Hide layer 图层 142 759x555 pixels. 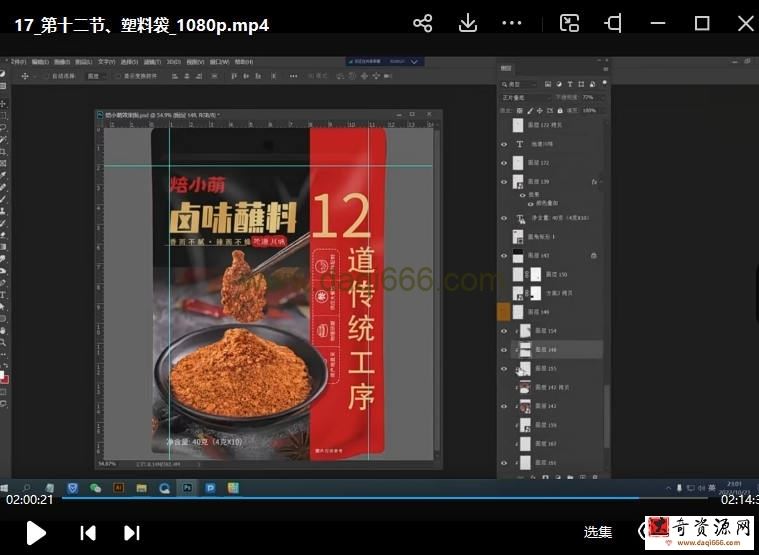coord(504,406)
